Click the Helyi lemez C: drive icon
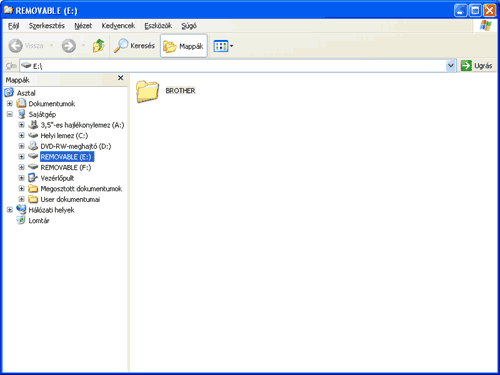This screenshot has height=375, width=500. (33, 135)
